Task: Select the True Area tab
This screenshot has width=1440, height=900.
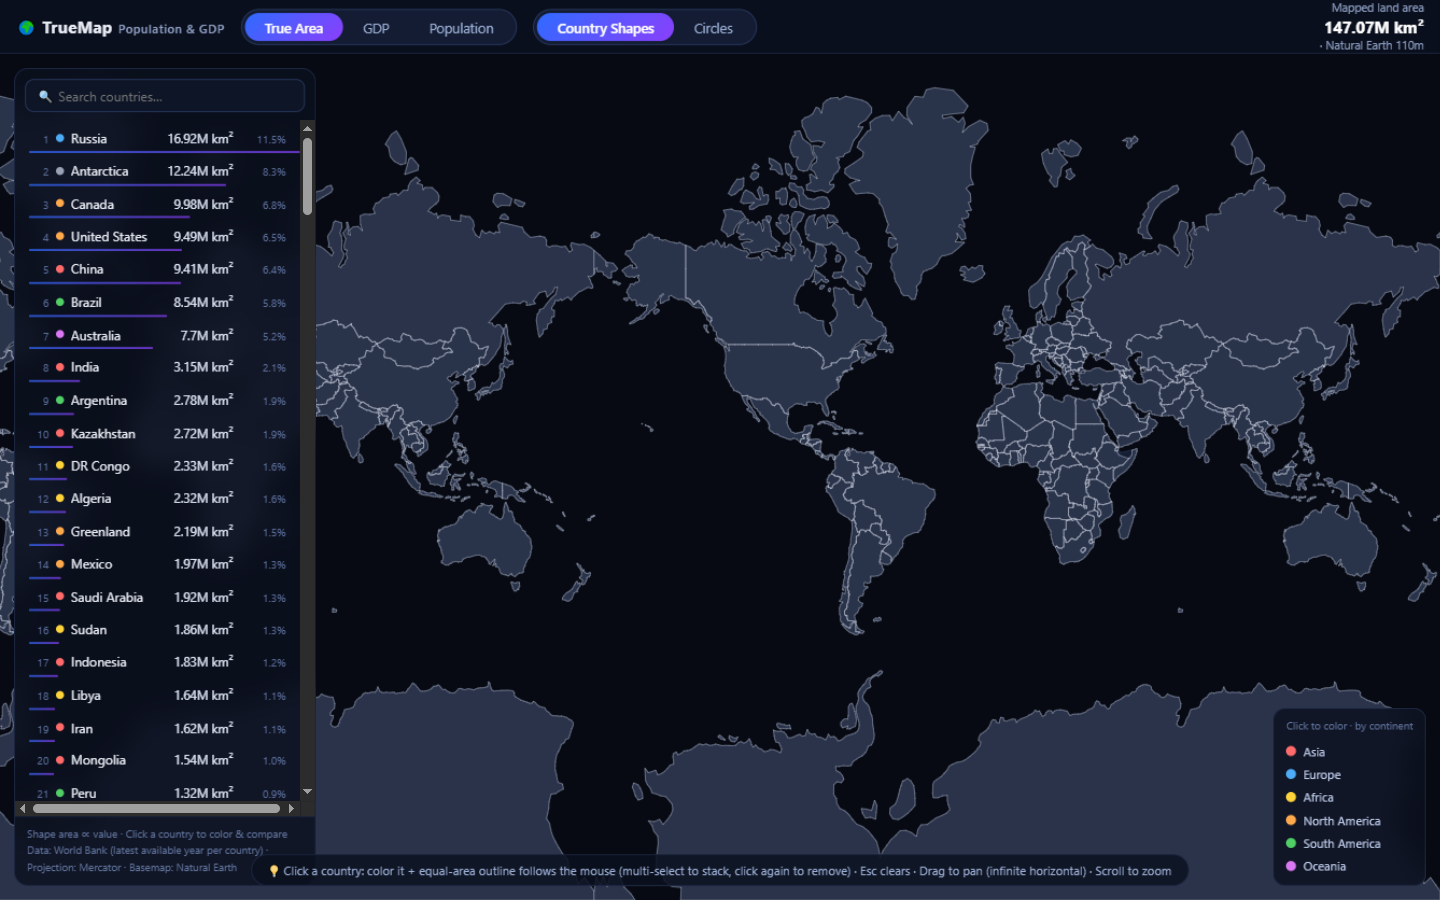Action: point(293,28)
